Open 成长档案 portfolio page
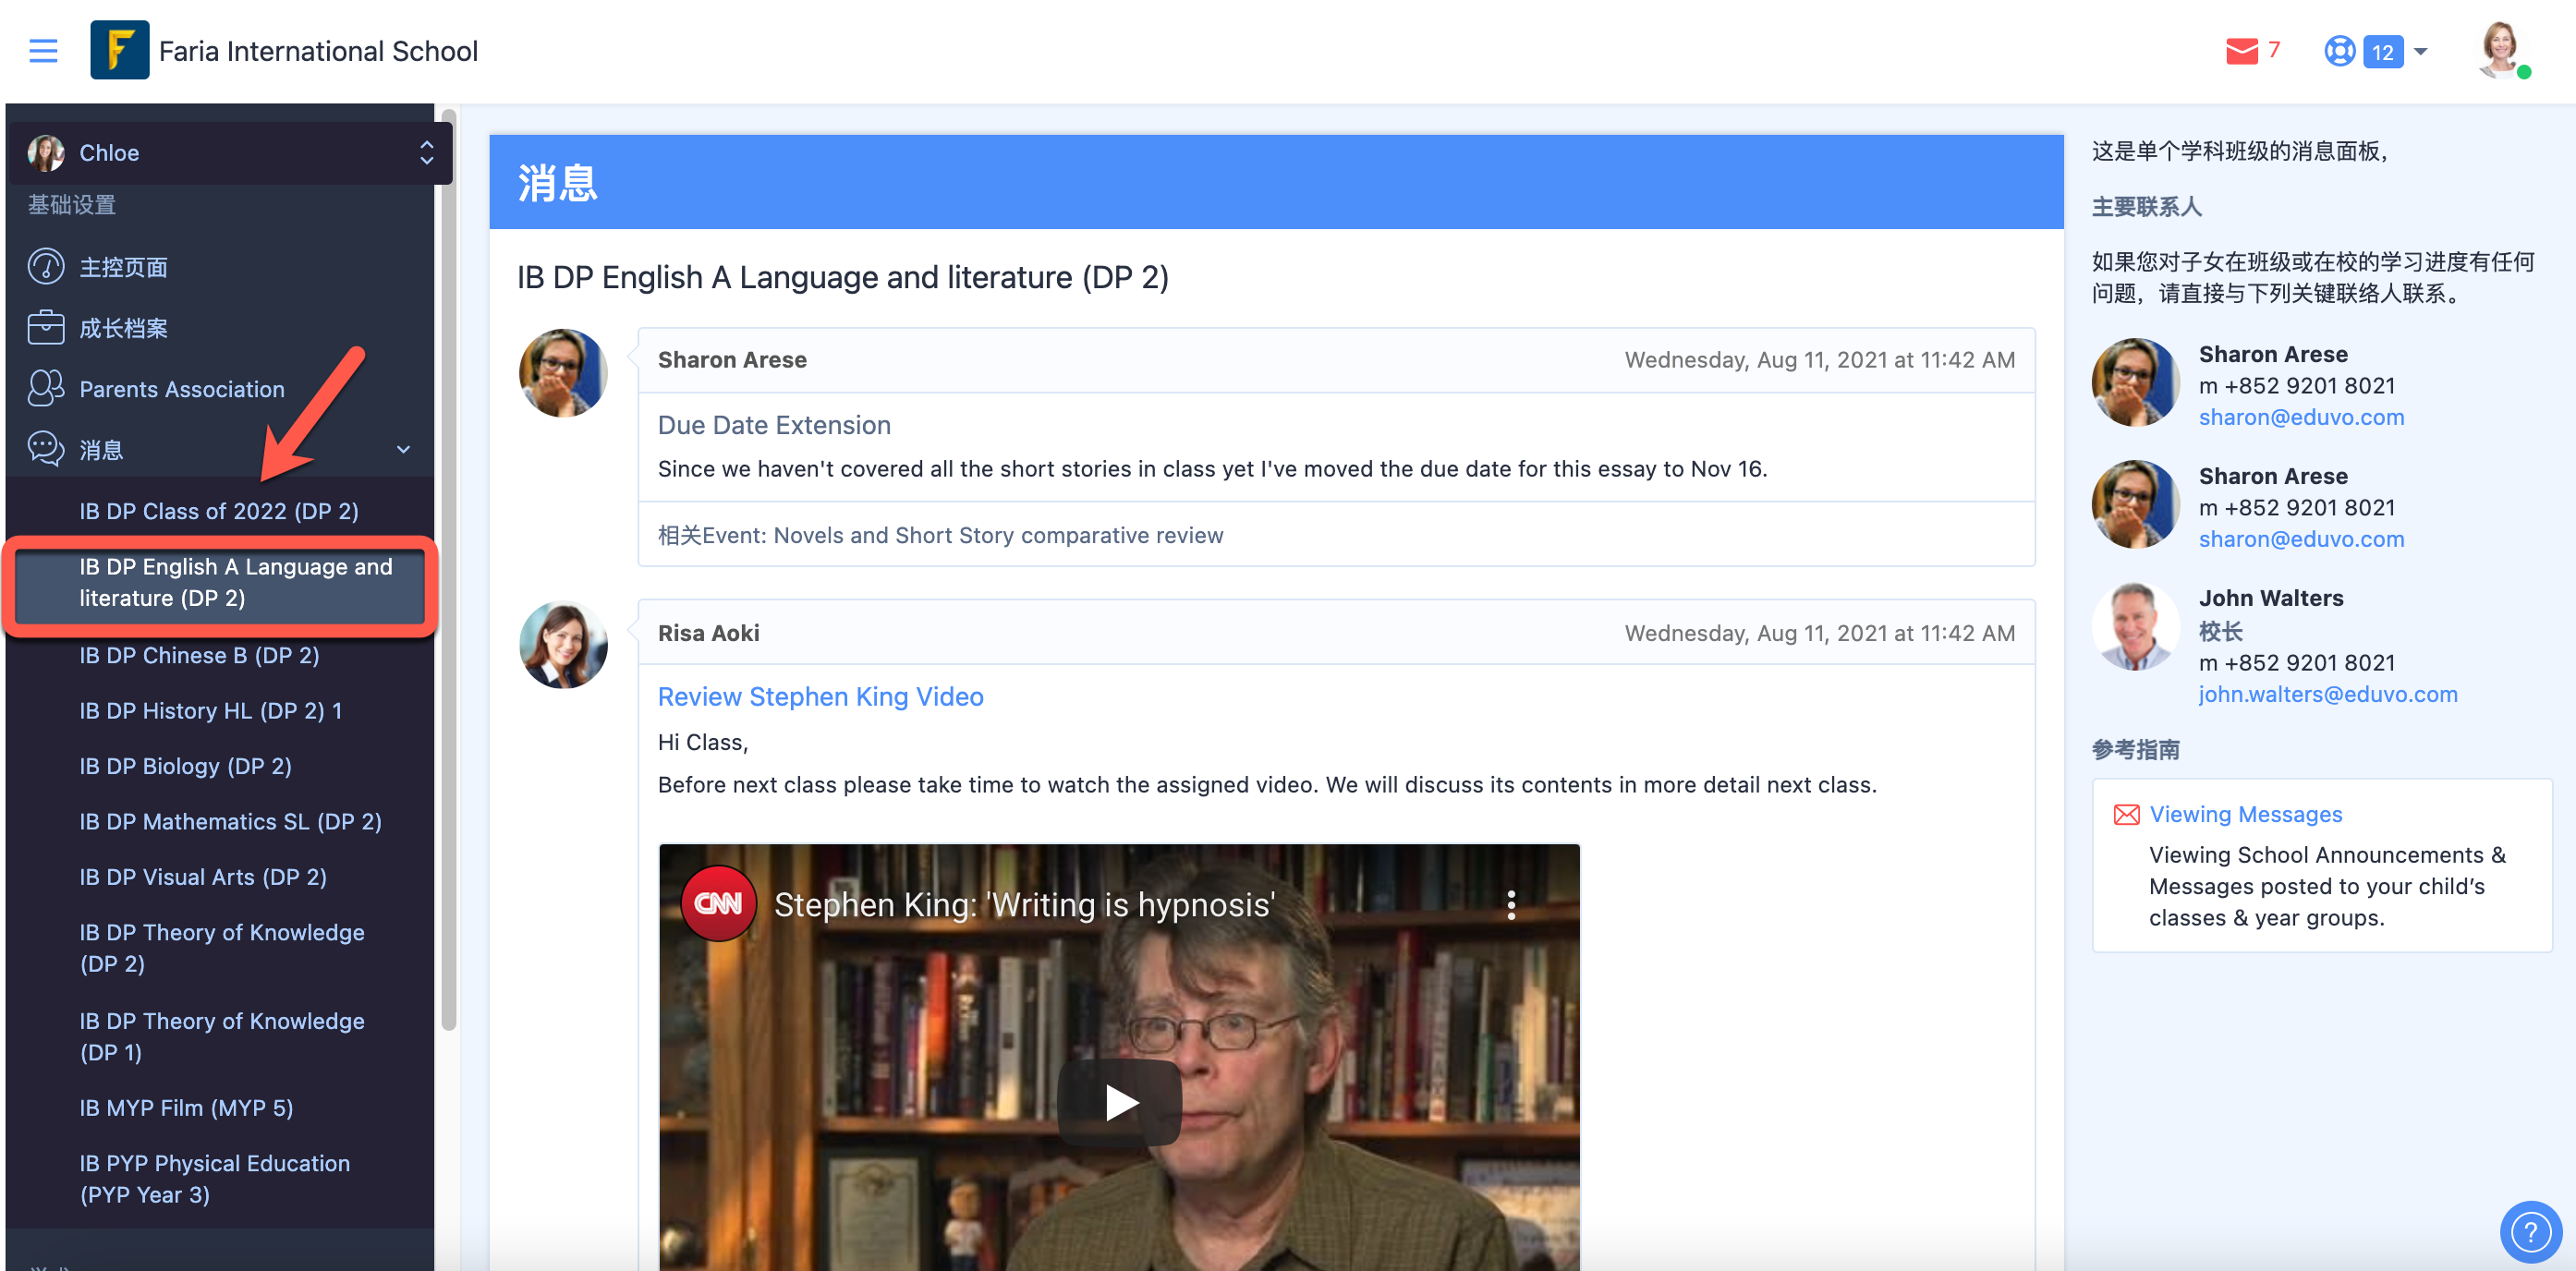This screenshot has height=1271, width=2576. coord(123,327)
